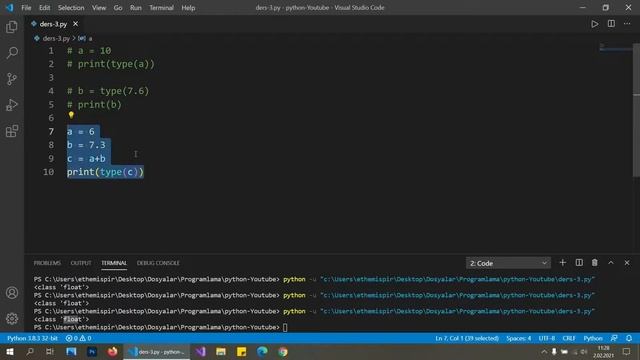640x360 pixels.
Task: Select Python 3.8.3 32-bit interpreter in status bar
Action: (x=32, y=338)
